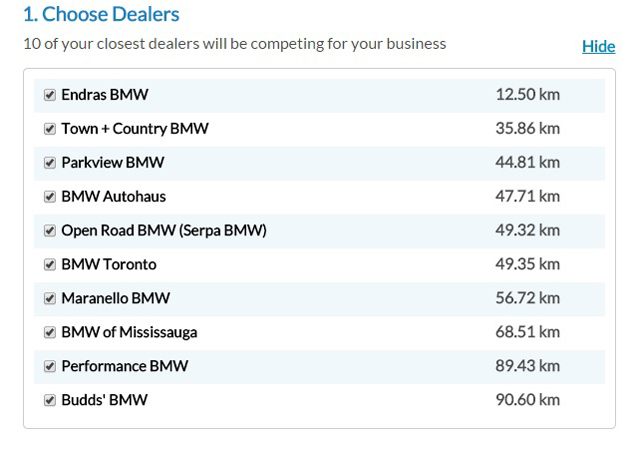
Task: Select the Performance BMW label
Action: click(124, 366)
